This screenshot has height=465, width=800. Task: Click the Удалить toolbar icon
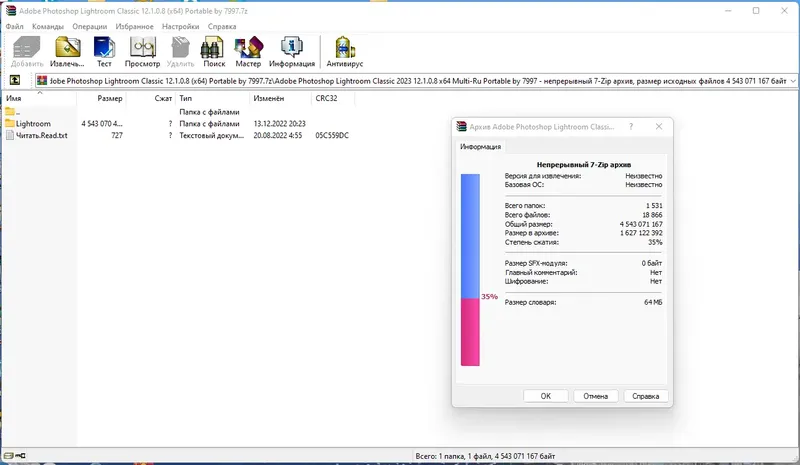coord(180,47)
